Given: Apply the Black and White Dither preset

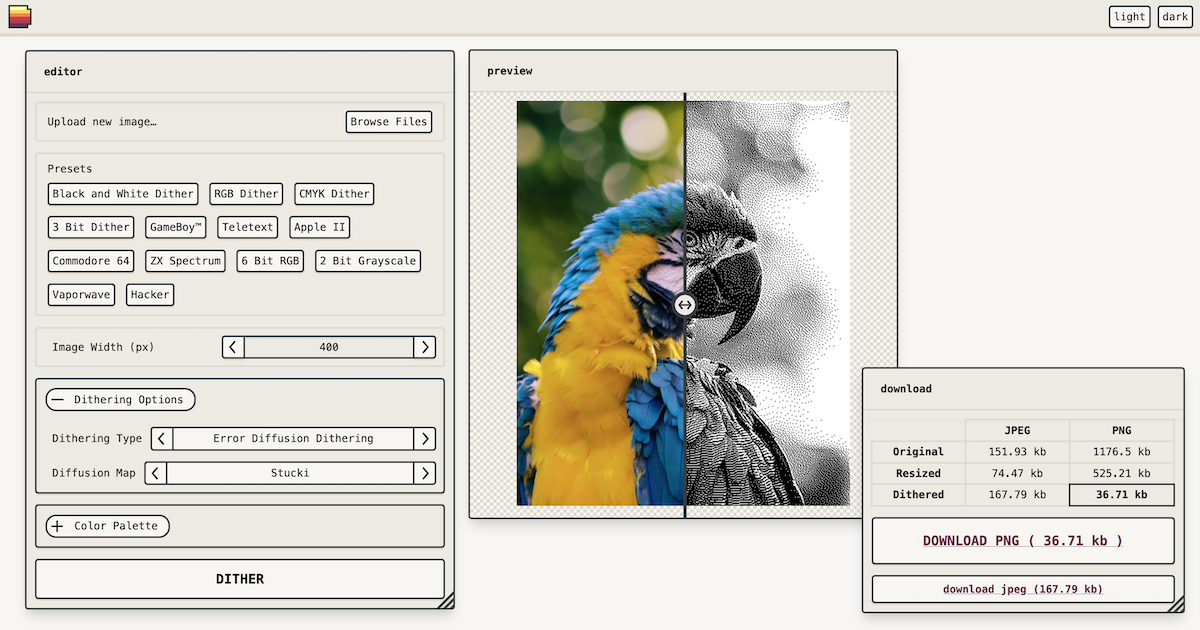Looking at the screenshot, I should pos(124,194).
